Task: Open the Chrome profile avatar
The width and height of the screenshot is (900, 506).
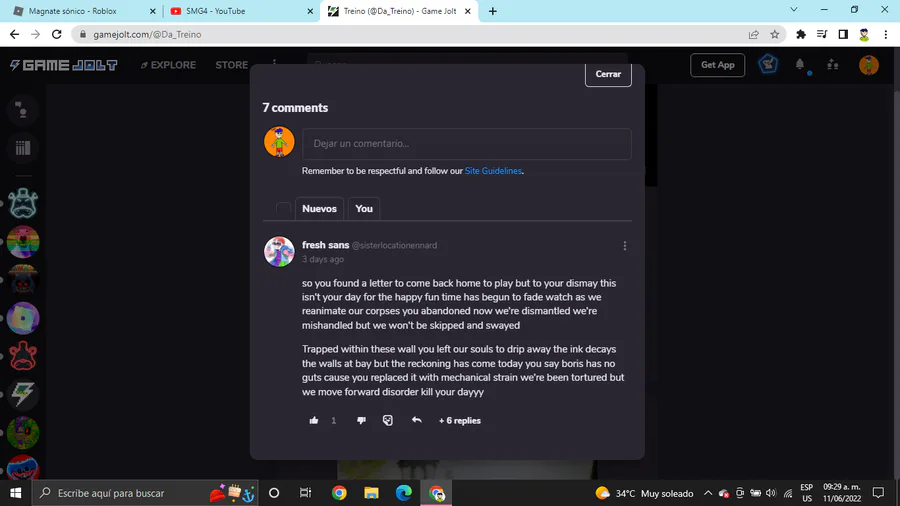Action: click(x=864, y=34)
